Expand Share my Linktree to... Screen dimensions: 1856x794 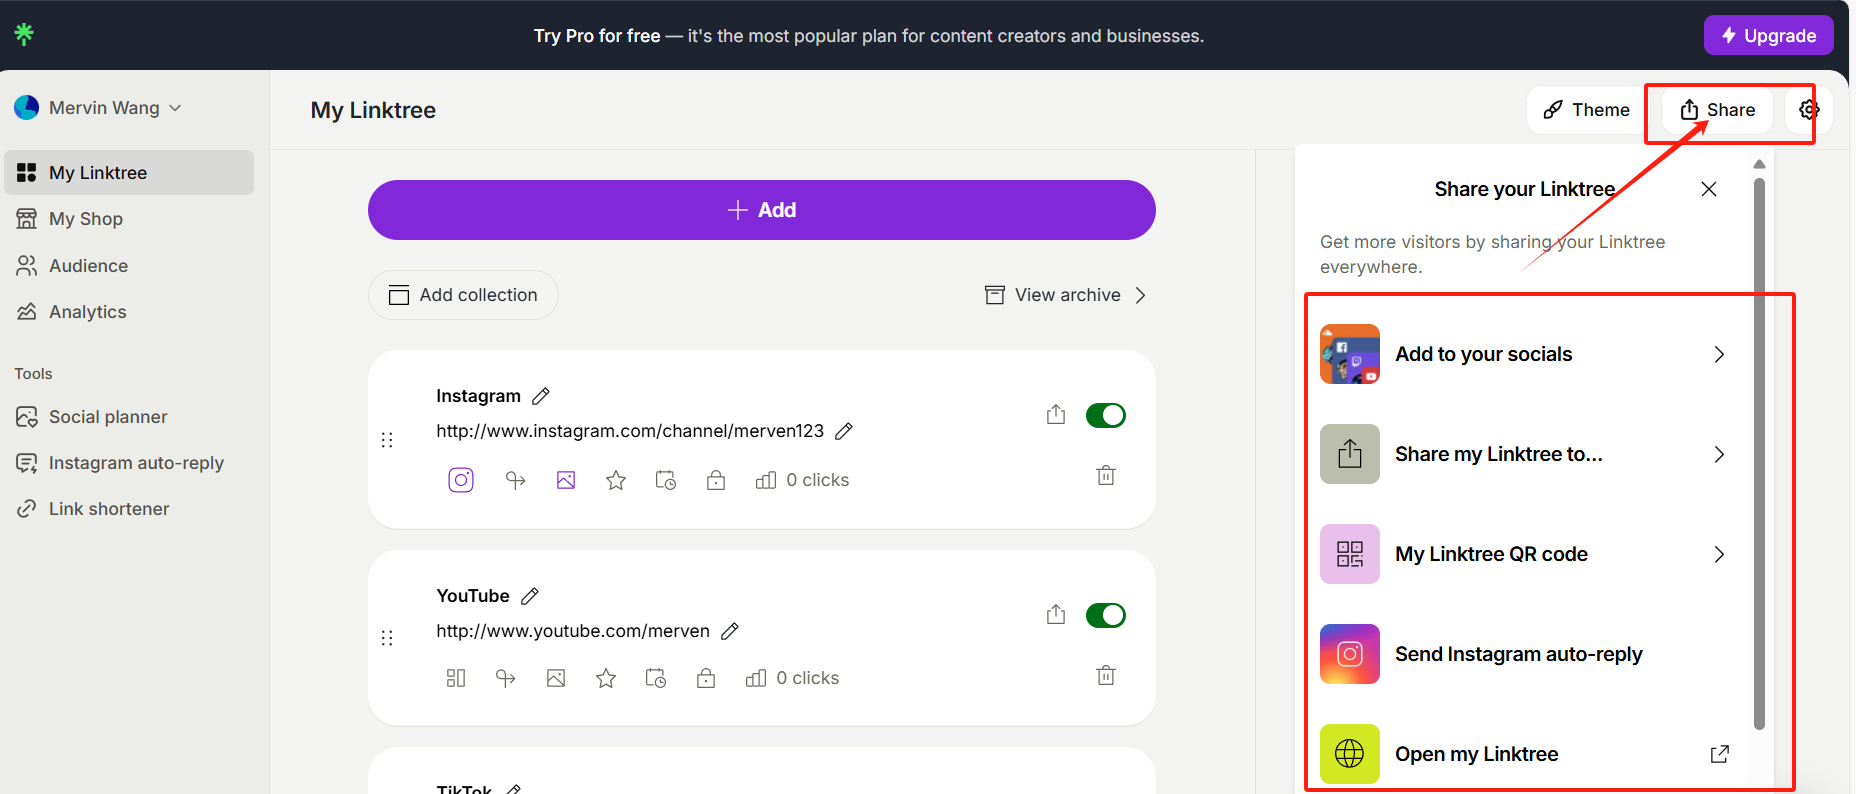1523,454
